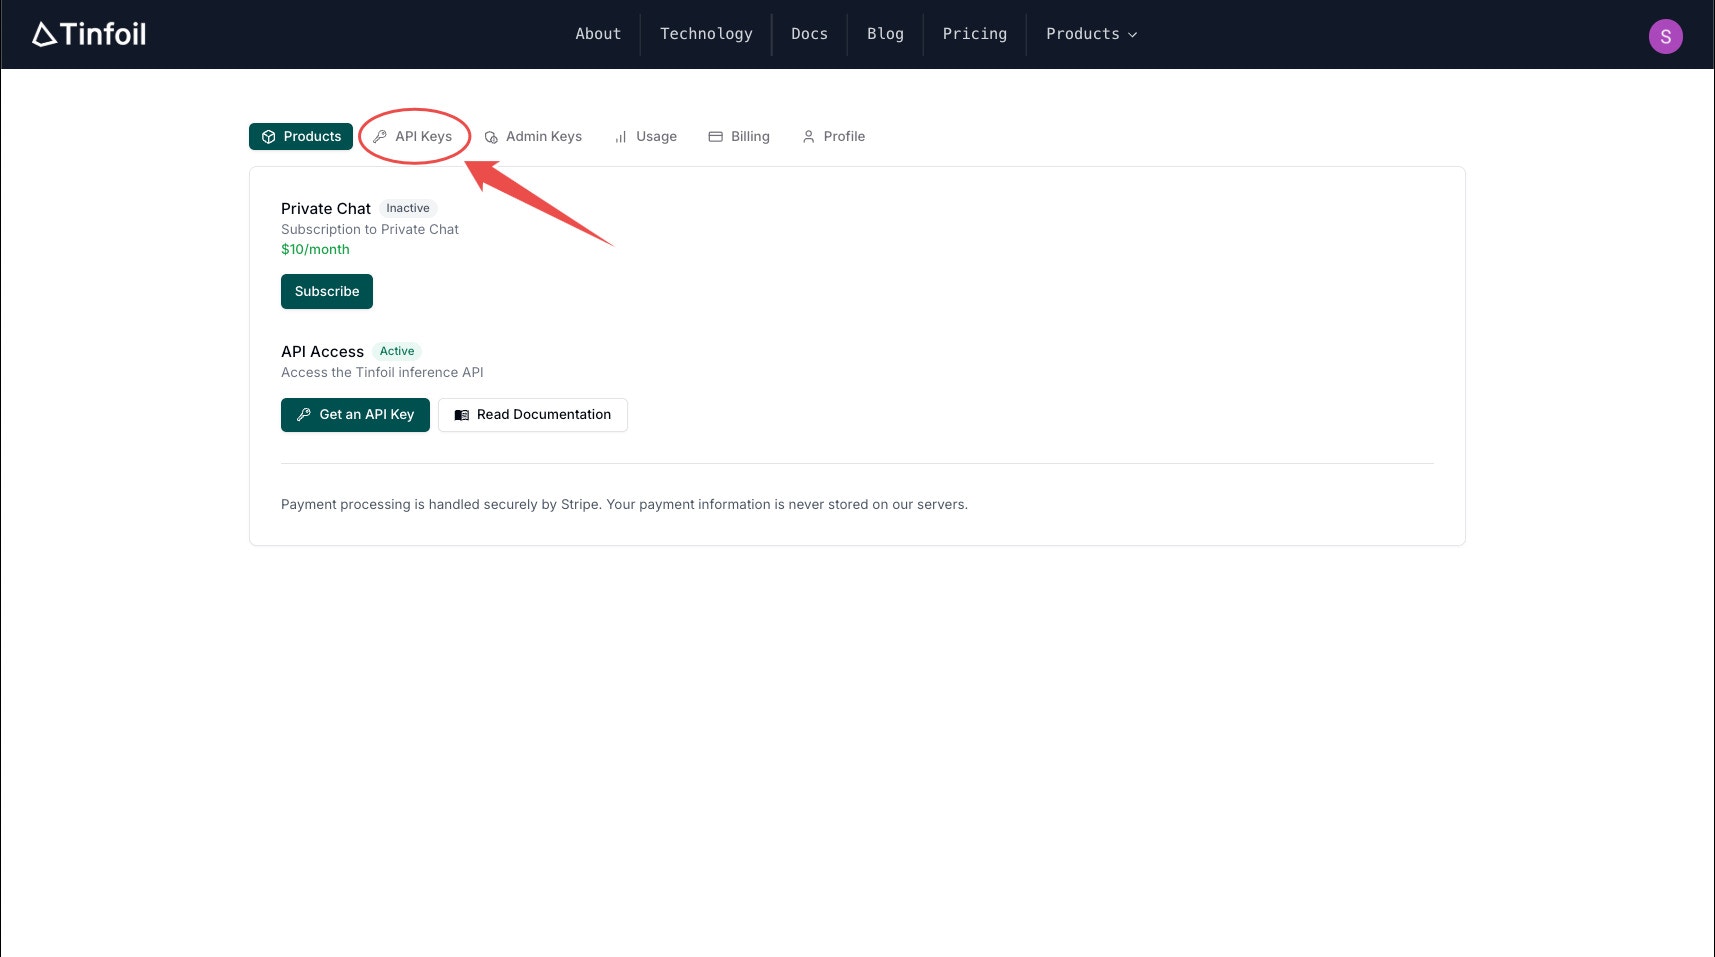Open the user avatar menu
Screen dimensions: 1715x957
pyautogui.click(x=1665, y=36)
